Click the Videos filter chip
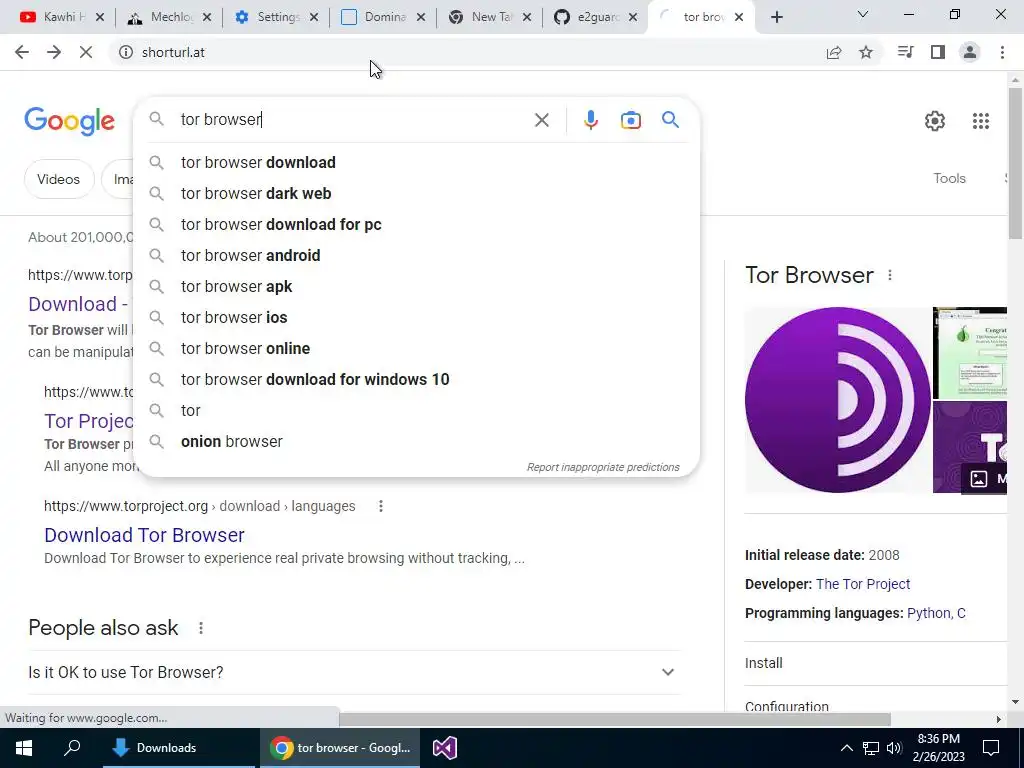This screenshot has height=768, width=1024. click(x=59, y=179)
